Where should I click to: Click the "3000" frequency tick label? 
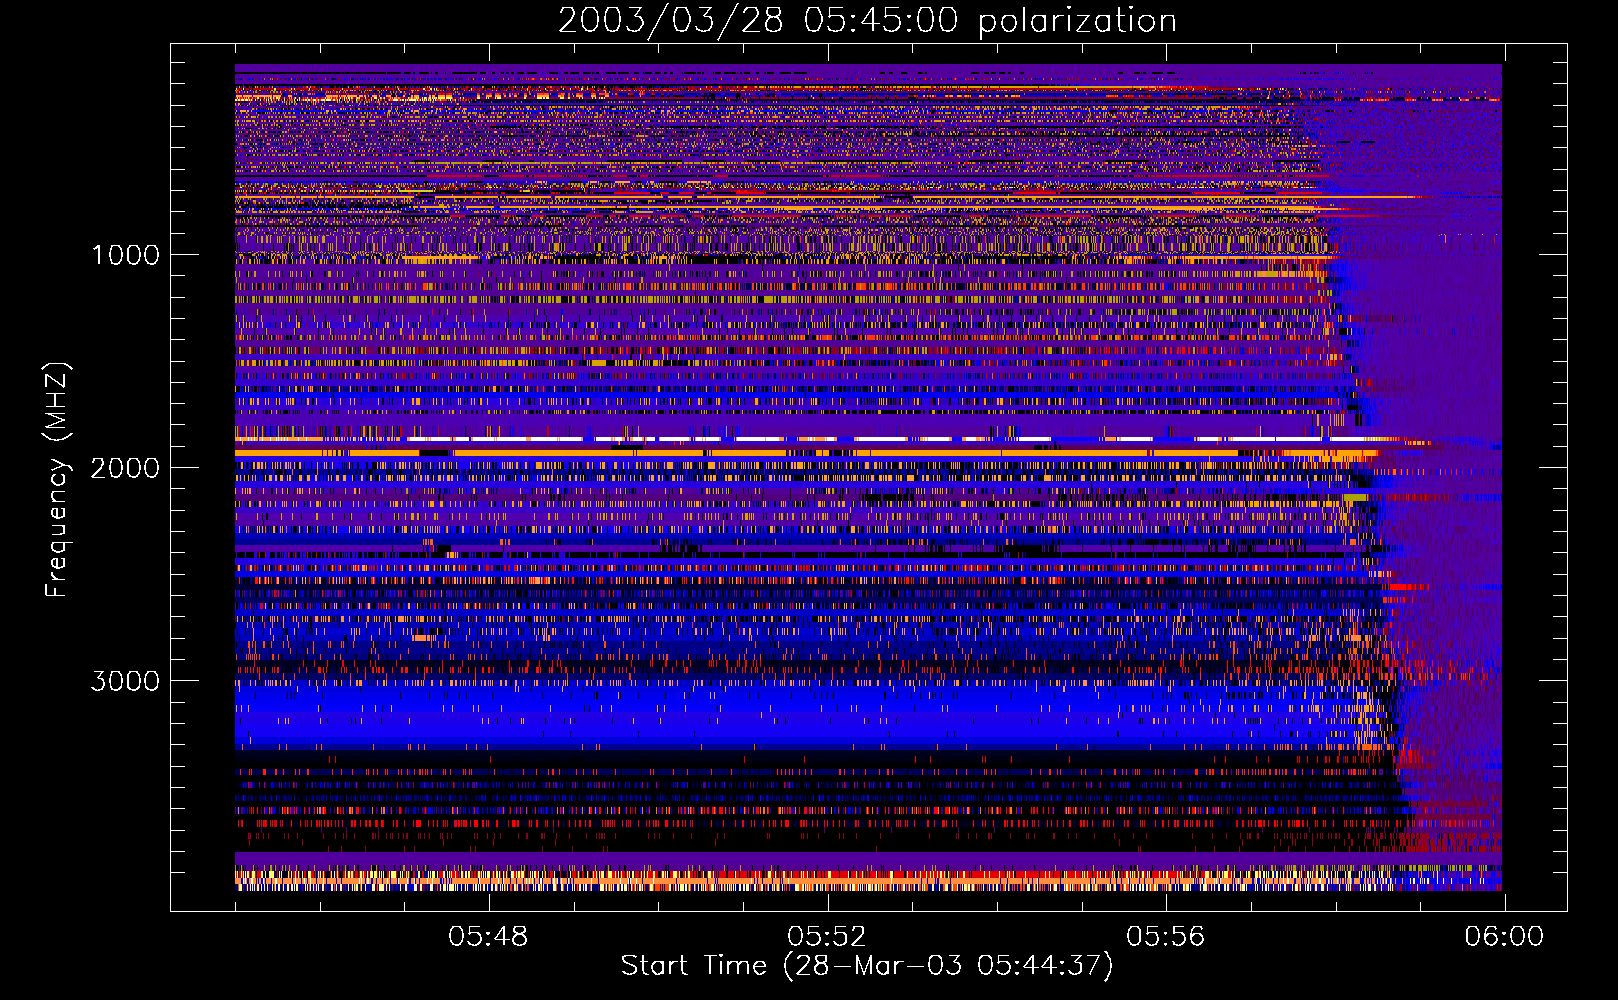coord(125,681)
